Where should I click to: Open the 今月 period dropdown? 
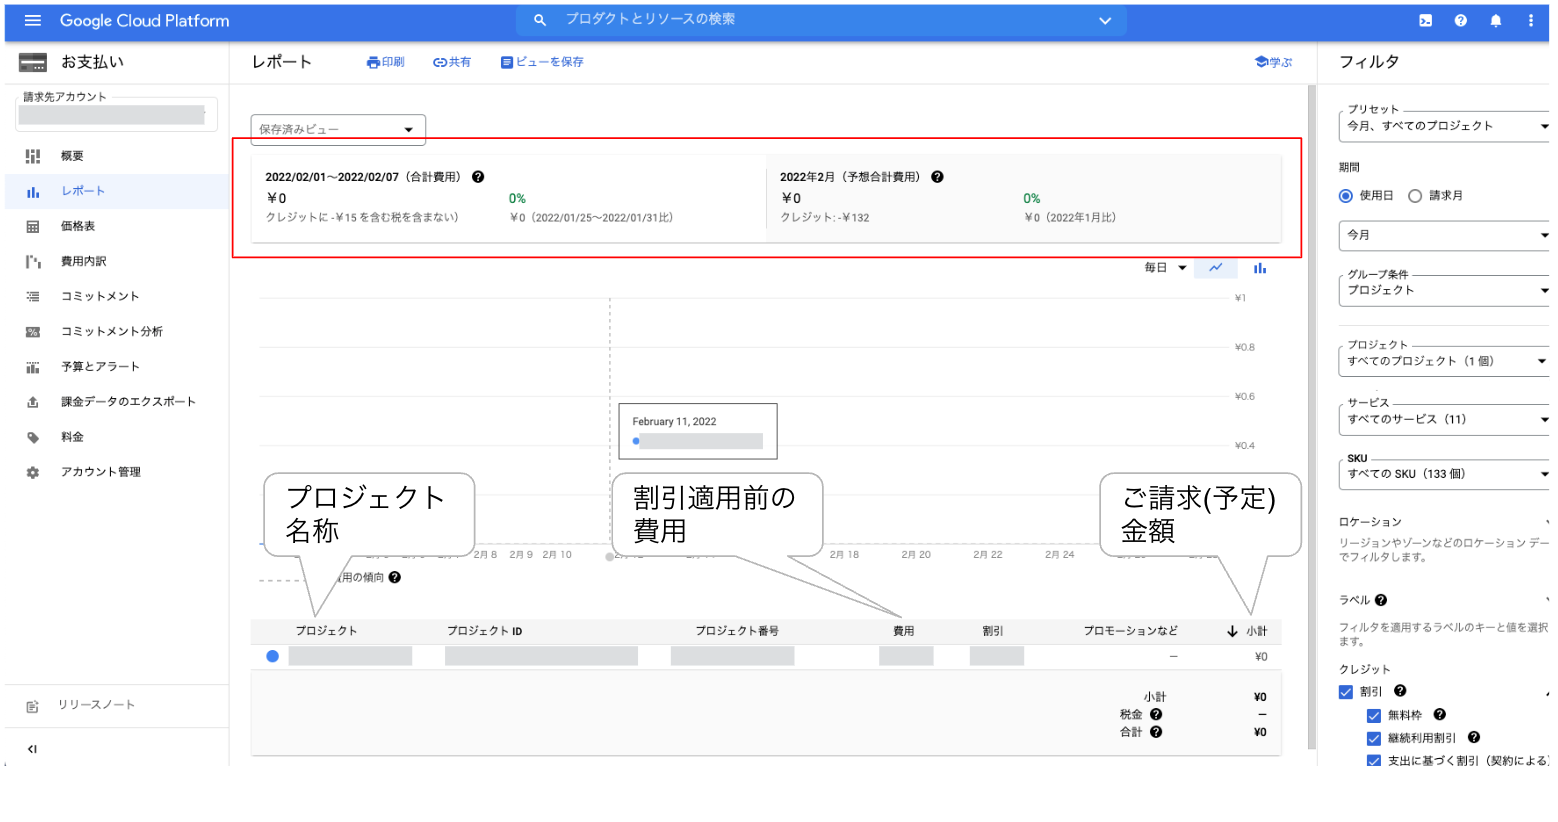(1445, 235)
